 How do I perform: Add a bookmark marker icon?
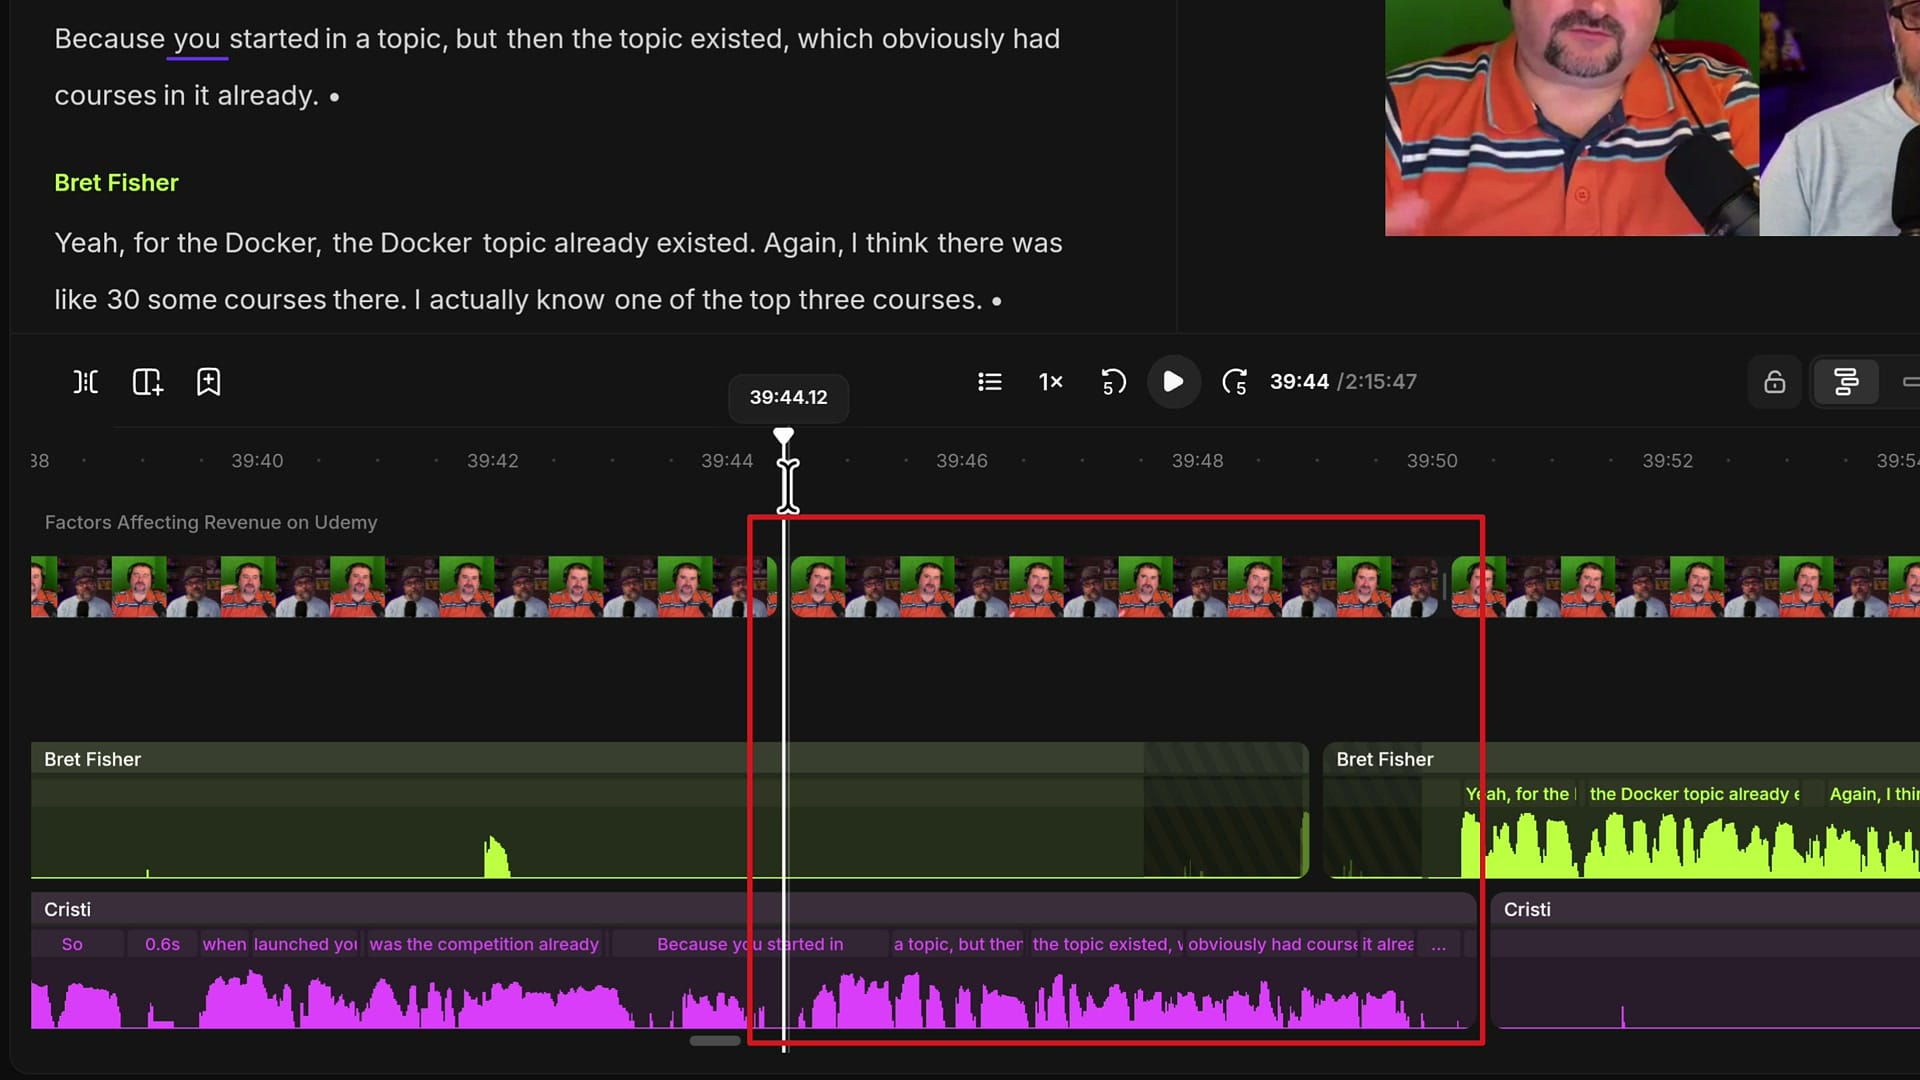(x=208, y=382)
